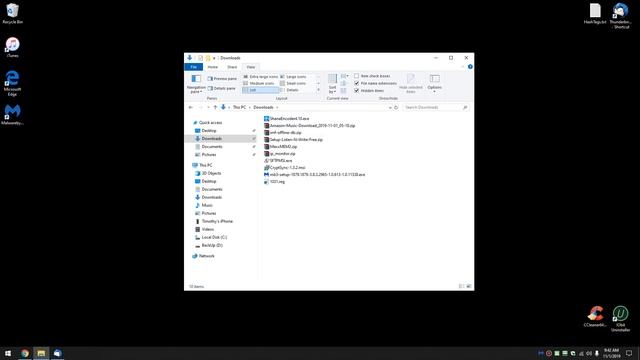Switch to the Share ribbon tab
This screenshot has width=640, height=360.
tap(232, 67)
